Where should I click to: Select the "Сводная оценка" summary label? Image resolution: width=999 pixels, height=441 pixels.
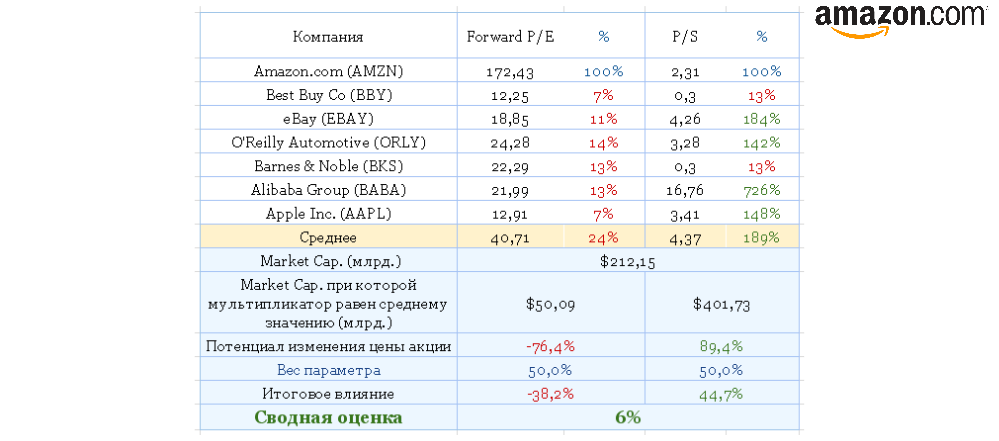pyautogui.click(x=328, y=417)
